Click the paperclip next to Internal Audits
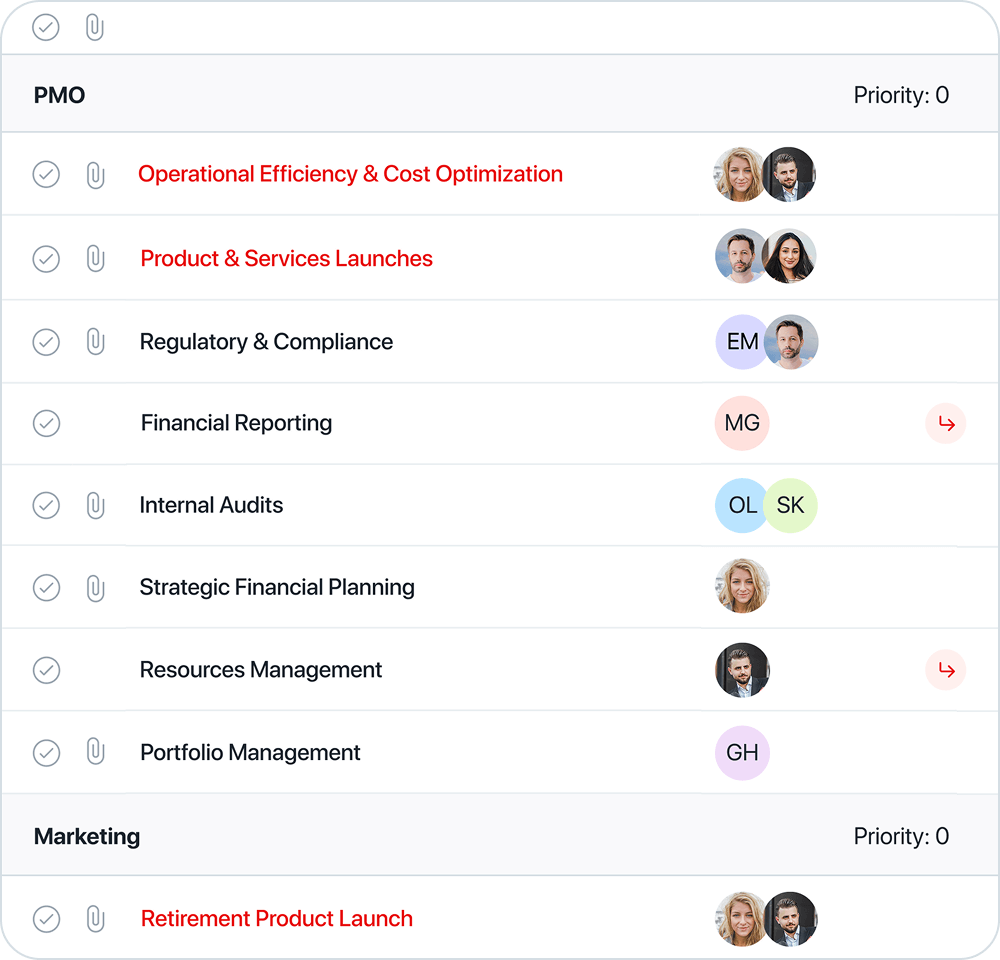Viewport: 1000px width, 960px height. pos(95,505)
